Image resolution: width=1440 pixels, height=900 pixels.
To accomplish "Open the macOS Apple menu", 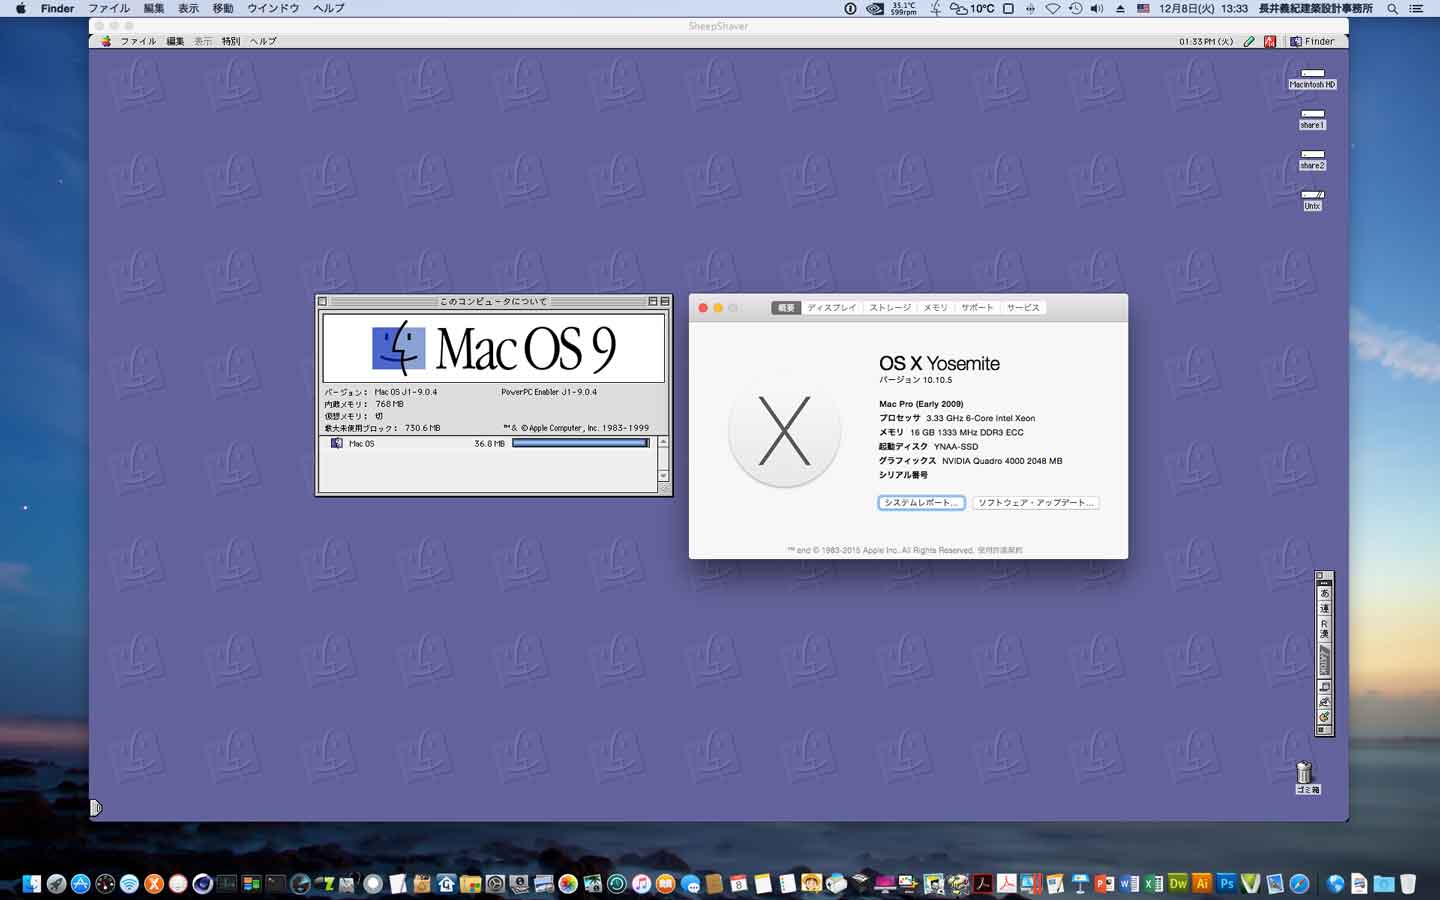I will [x=20, y=8].
